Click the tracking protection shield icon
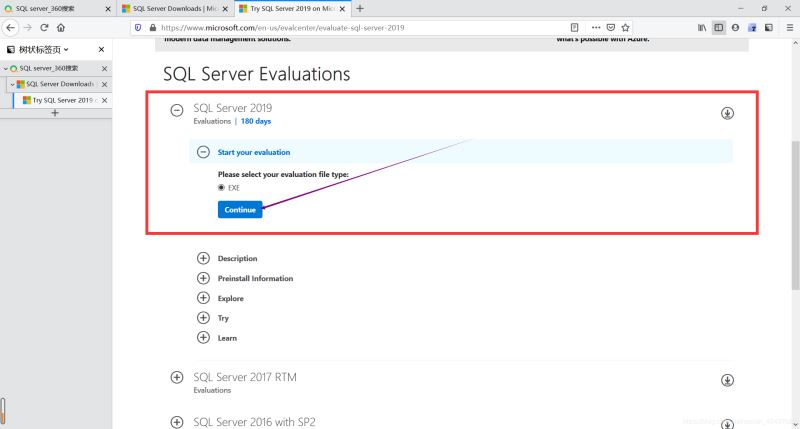This screenshot has width=800, height=429. coord(138,28)
